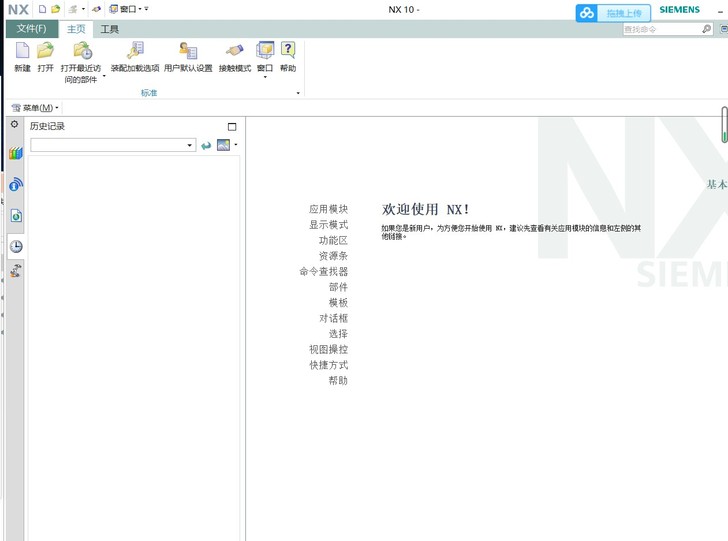Click the 打开最近访问的部件 folder-clock icon
The image size is (728, 541).
tap(83, 51)
